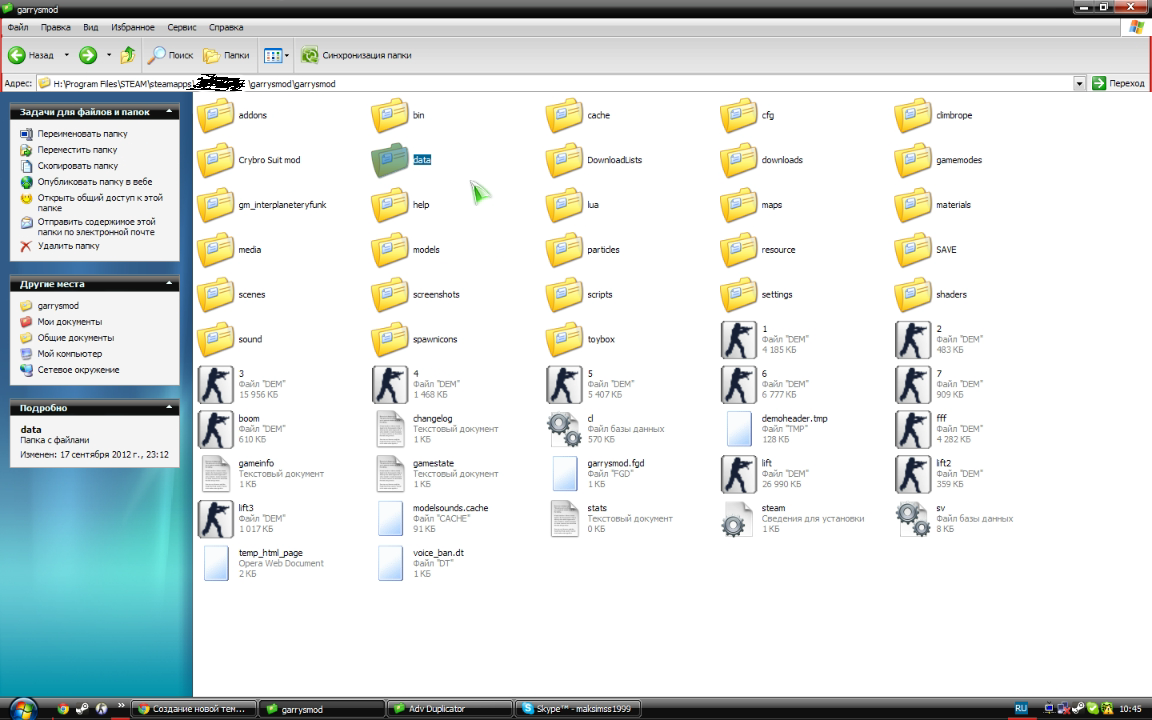Select the steam setup information icon

tap(737, 519)
